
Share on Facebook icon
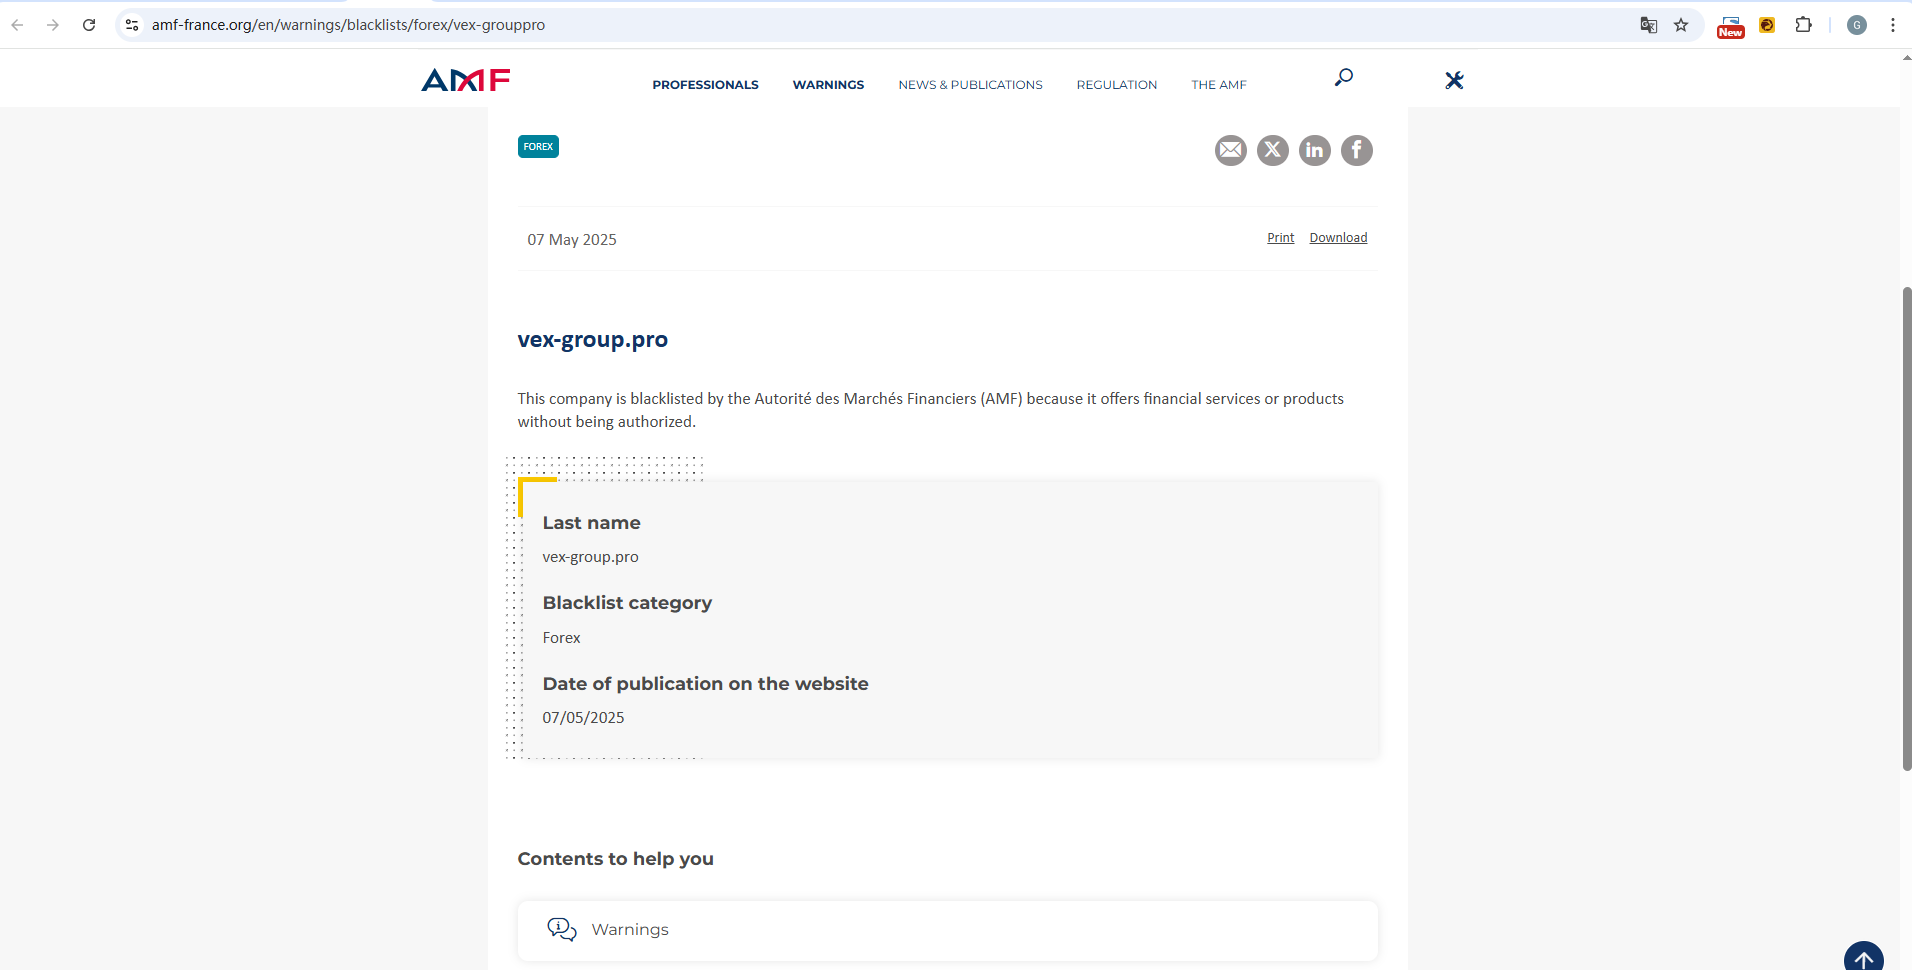(x=1356, y=150)
